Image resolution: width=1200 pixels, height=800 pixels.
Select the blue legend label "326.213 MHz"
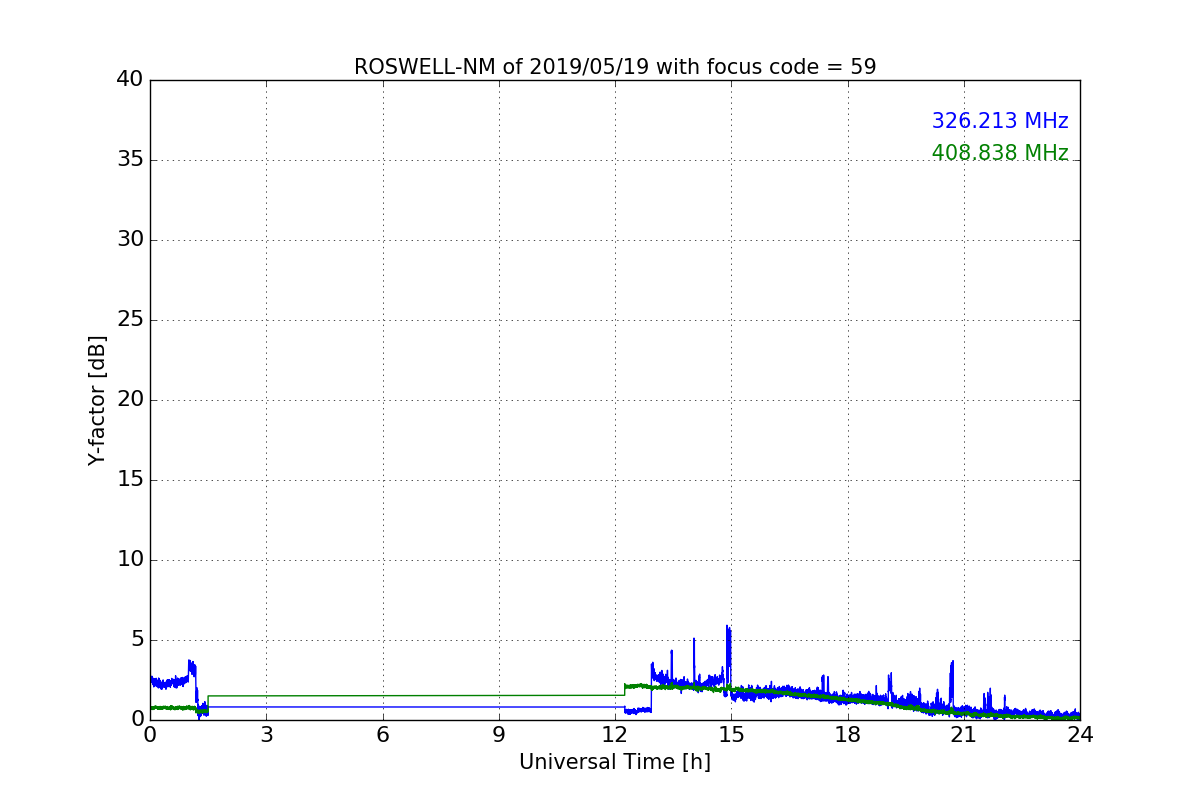(1000, 121)
